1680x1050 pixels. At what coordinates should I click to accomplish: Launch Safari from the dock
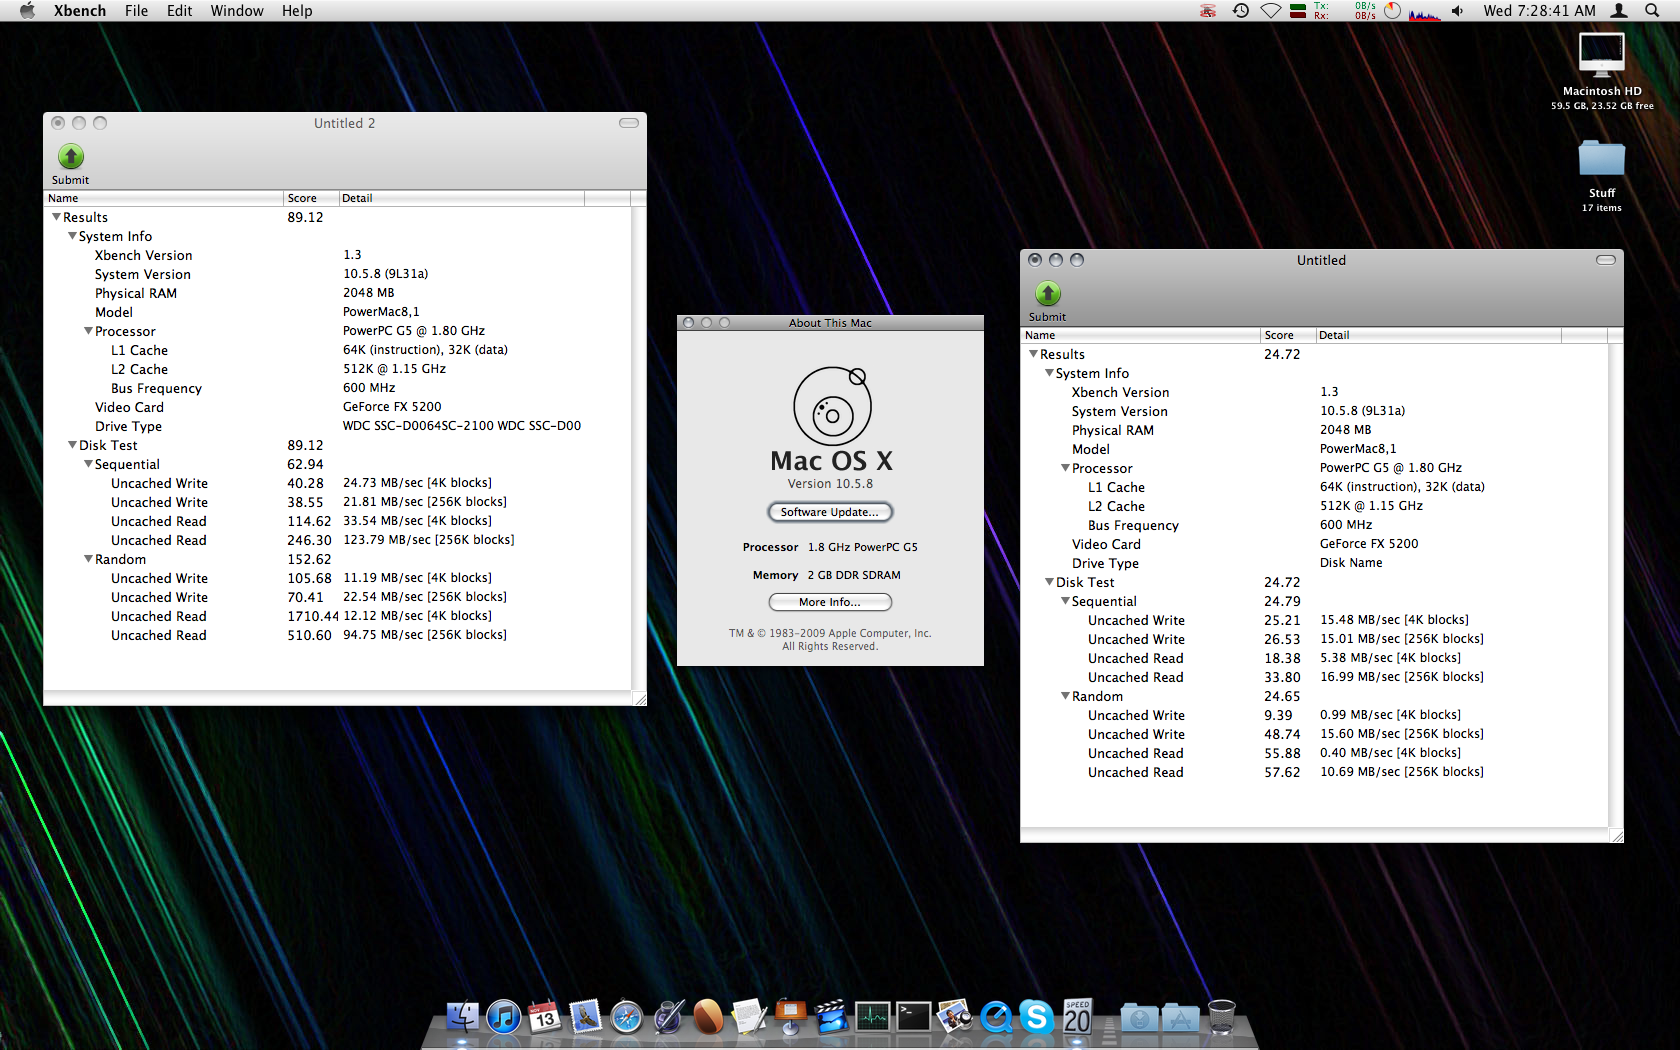coord(627,1017)
